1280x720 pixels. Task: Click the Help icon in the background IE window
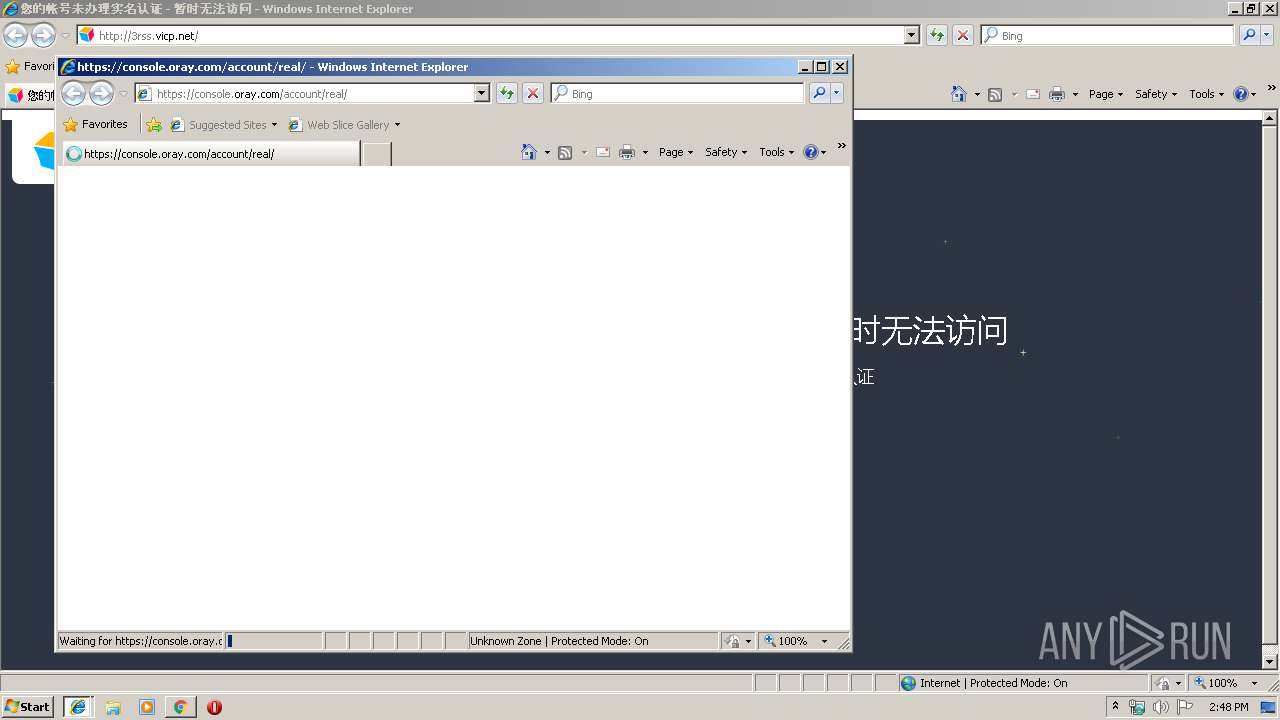click(x=1241, y=94)
